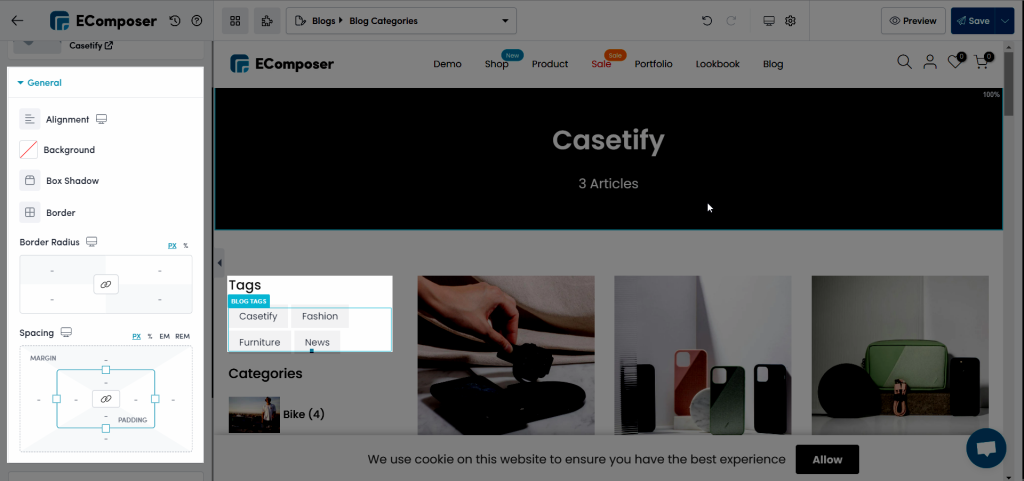Open the account user icon
This screenshot has height=481, width=1024.
[x=930, y=62]
